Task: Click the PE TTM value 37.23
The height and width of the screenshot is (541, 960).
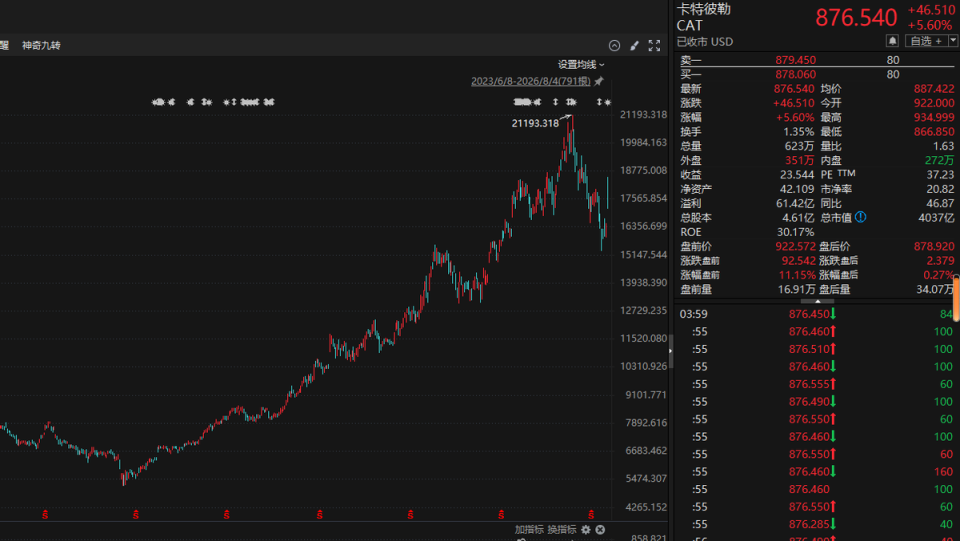Action: [940, 174]
